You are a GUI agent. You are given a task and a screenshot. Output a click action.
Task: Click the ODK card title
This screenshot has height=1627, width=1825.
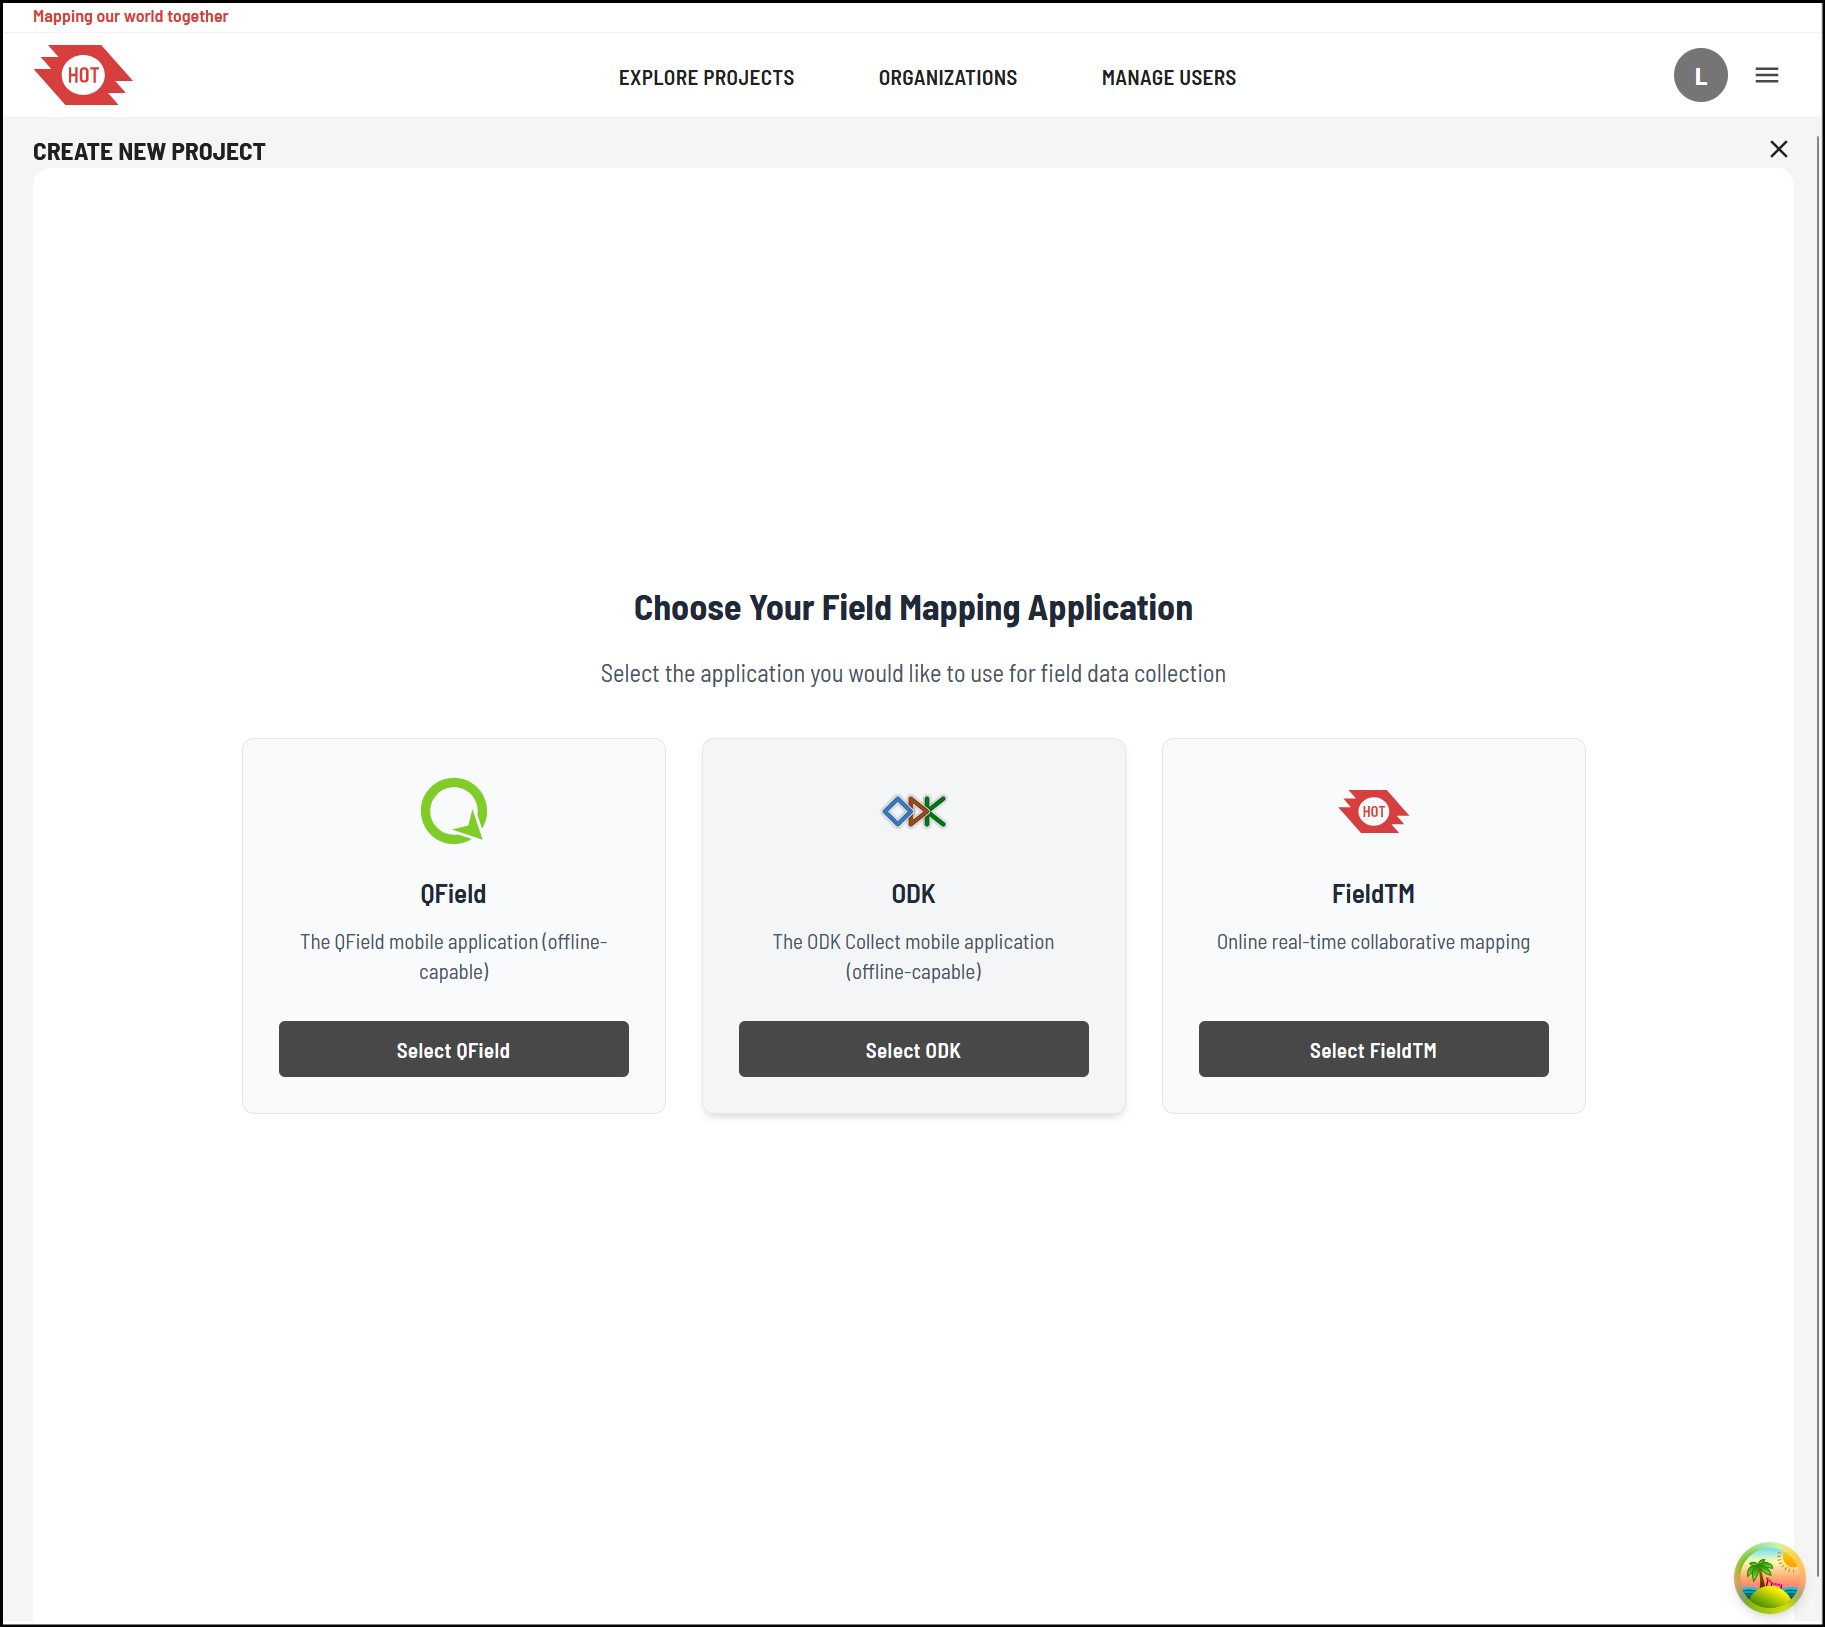click(913, 894)
